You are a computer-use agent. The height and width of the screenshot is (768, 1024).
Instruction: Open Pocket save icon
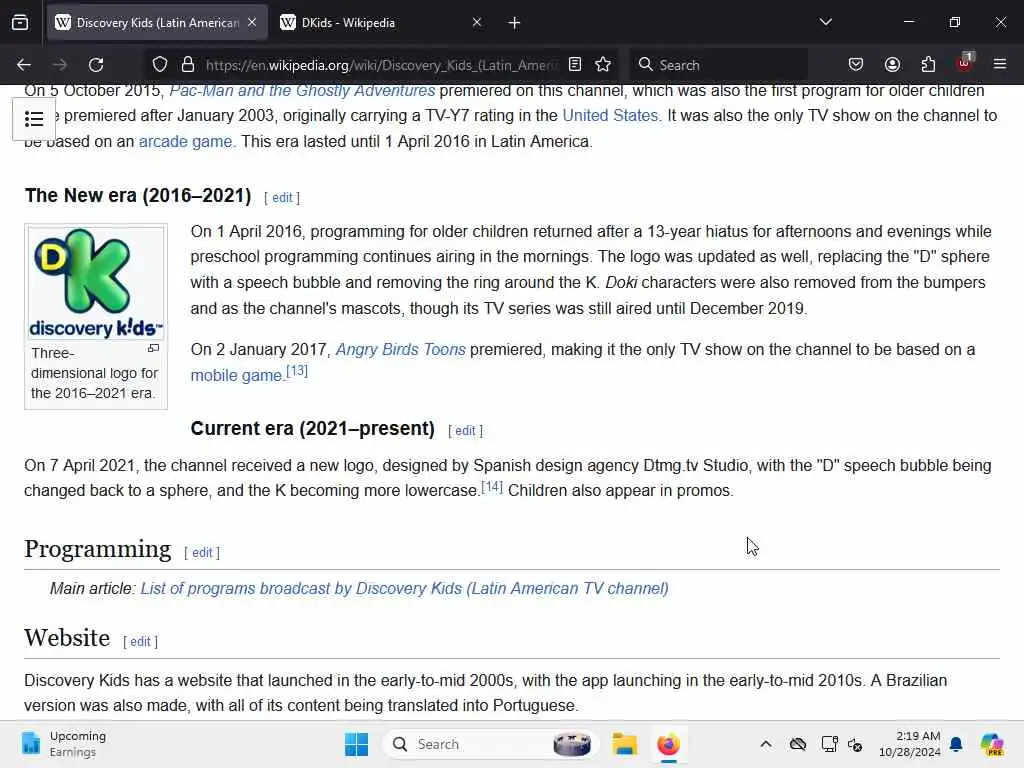click(x=856, y=64)
